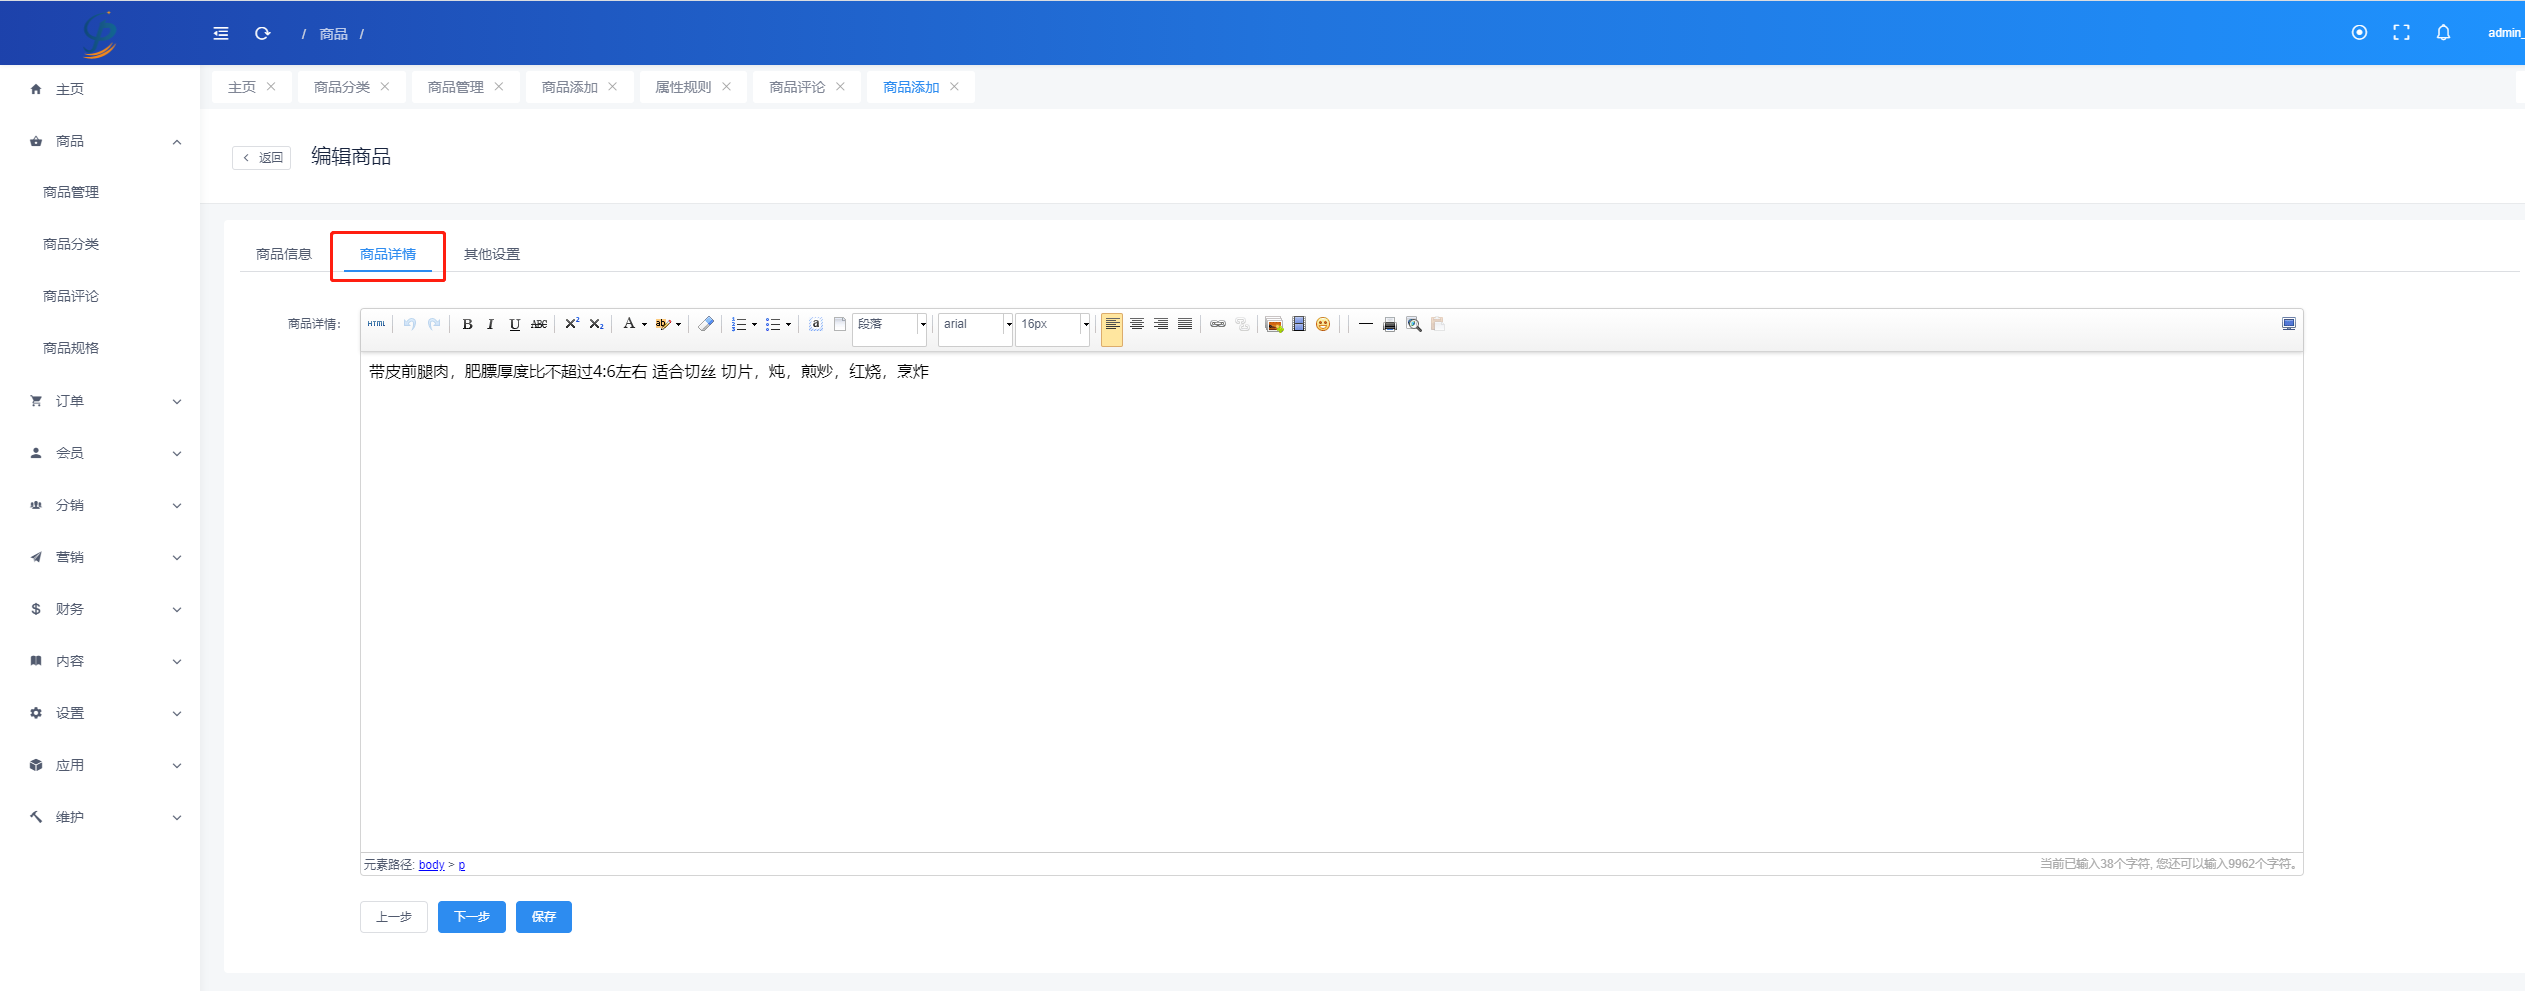Screen dimensions: 2525x991
Task: Click the admin user name in header
Action: [2505, 33]
